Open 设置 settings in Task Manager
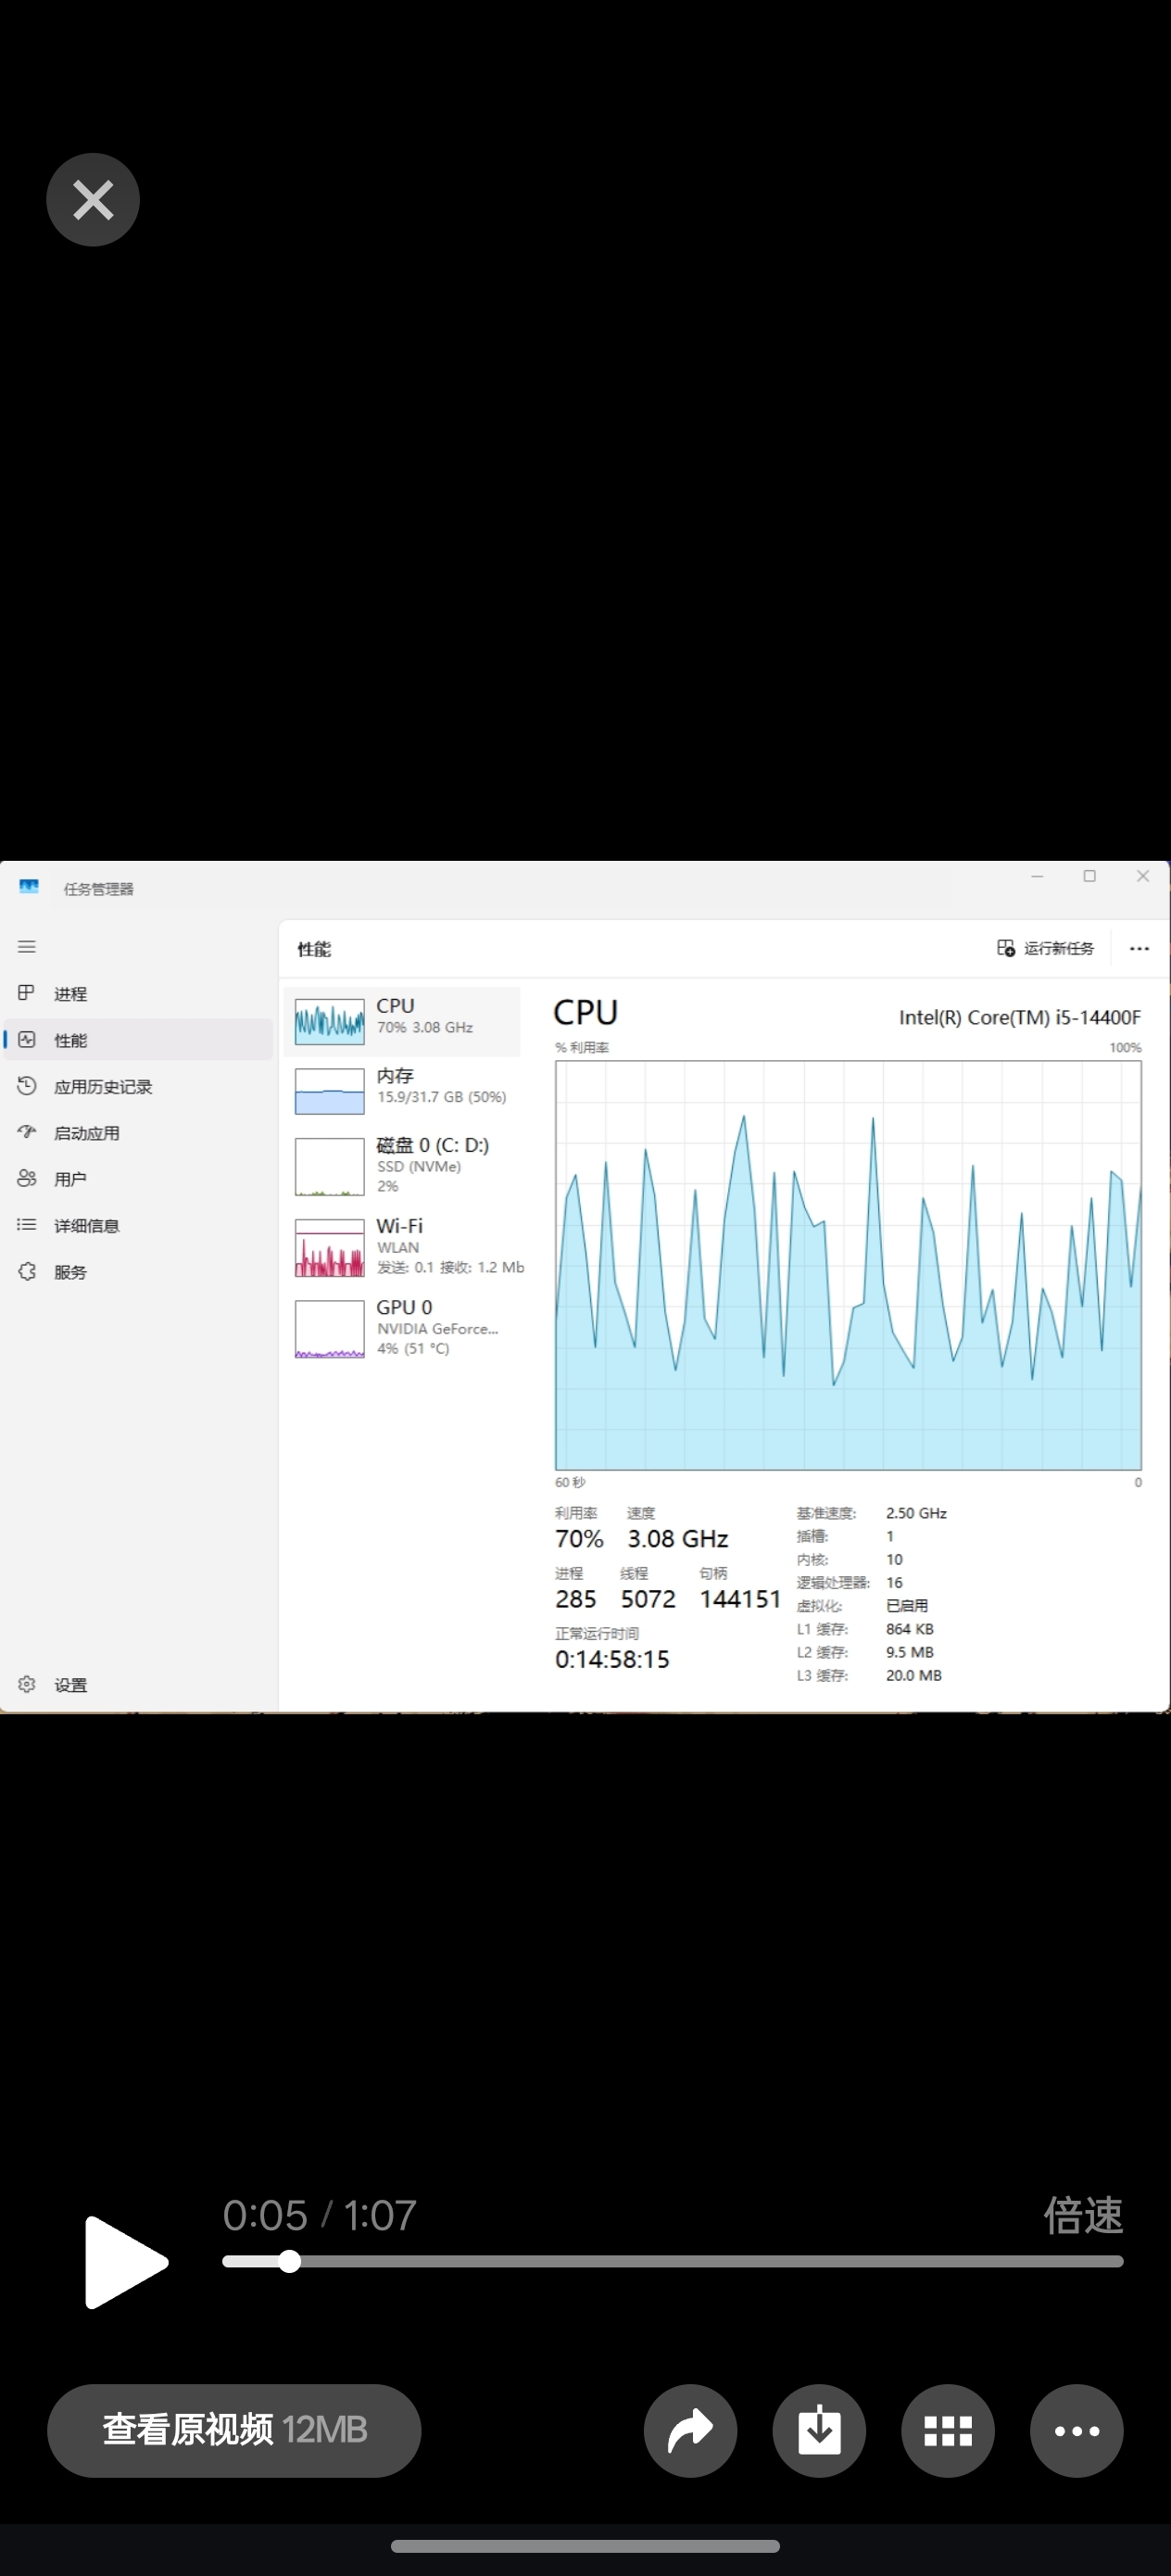 [137, 1685]
